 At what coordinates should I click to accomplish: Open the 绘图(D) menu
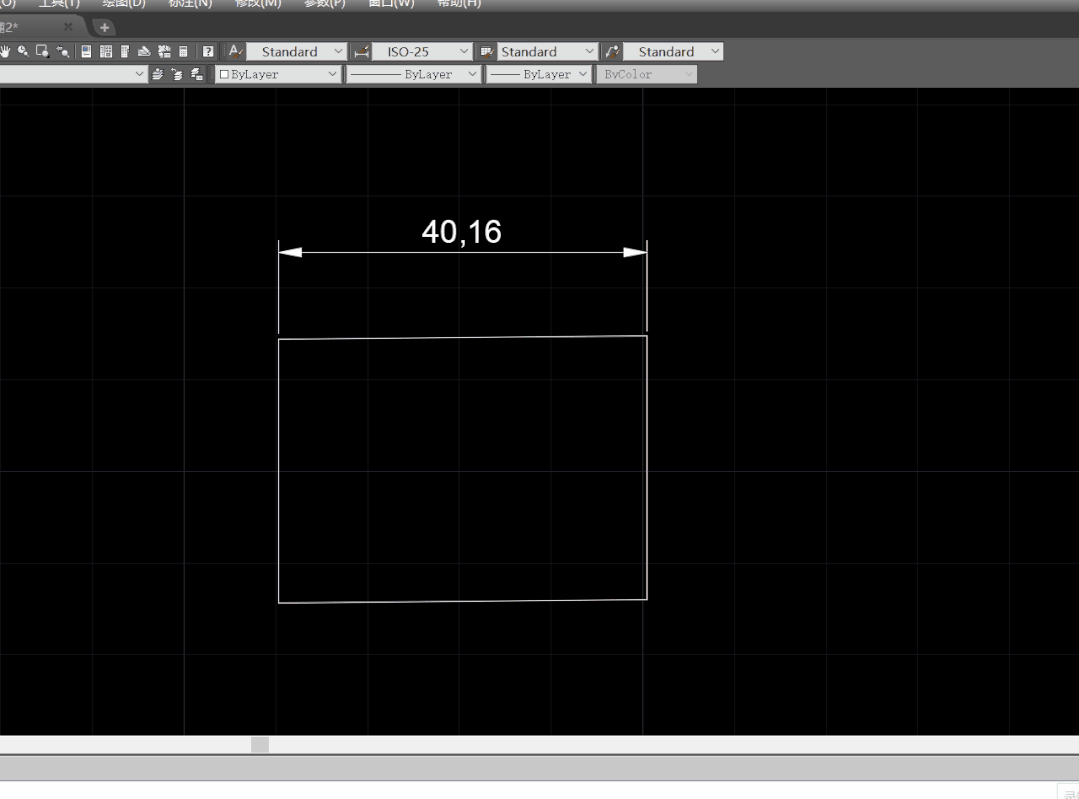pyautogui.click(x=124, y=3)
